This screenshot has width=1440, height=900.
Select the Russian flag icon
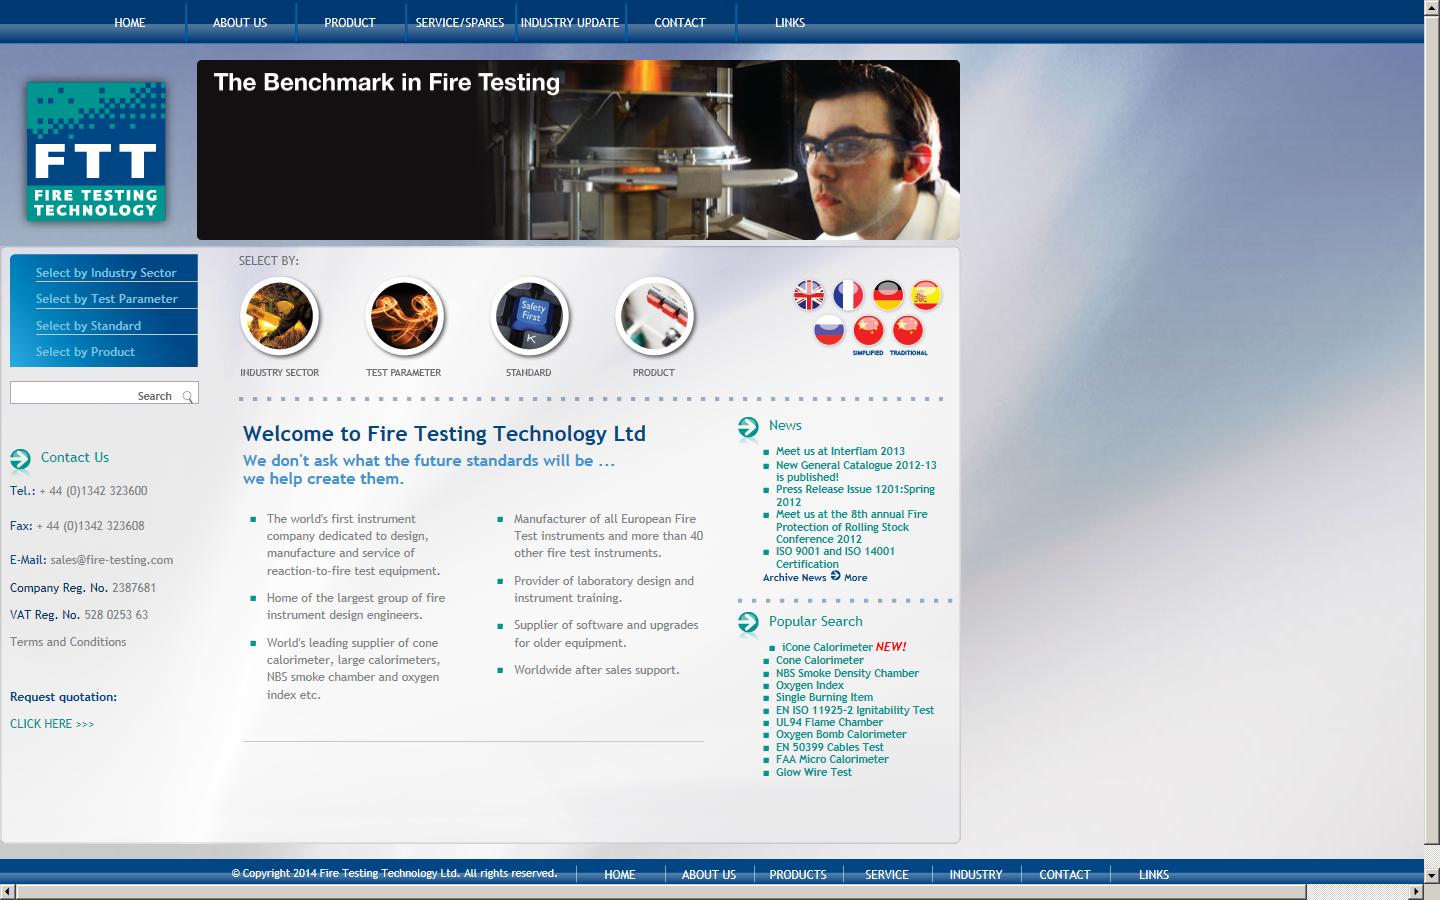coord(829,328)
